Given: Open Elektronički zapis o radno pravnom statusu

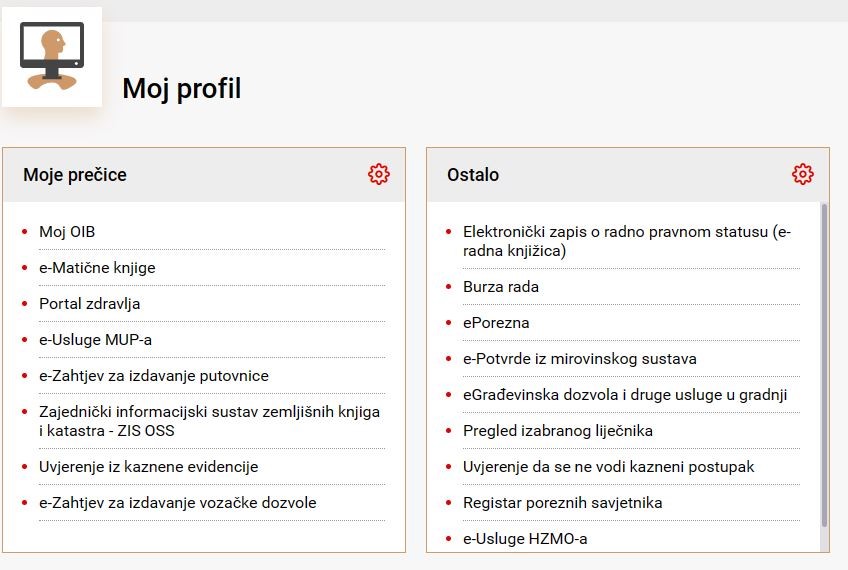Looking at the screenshot, I should [627, 241].
